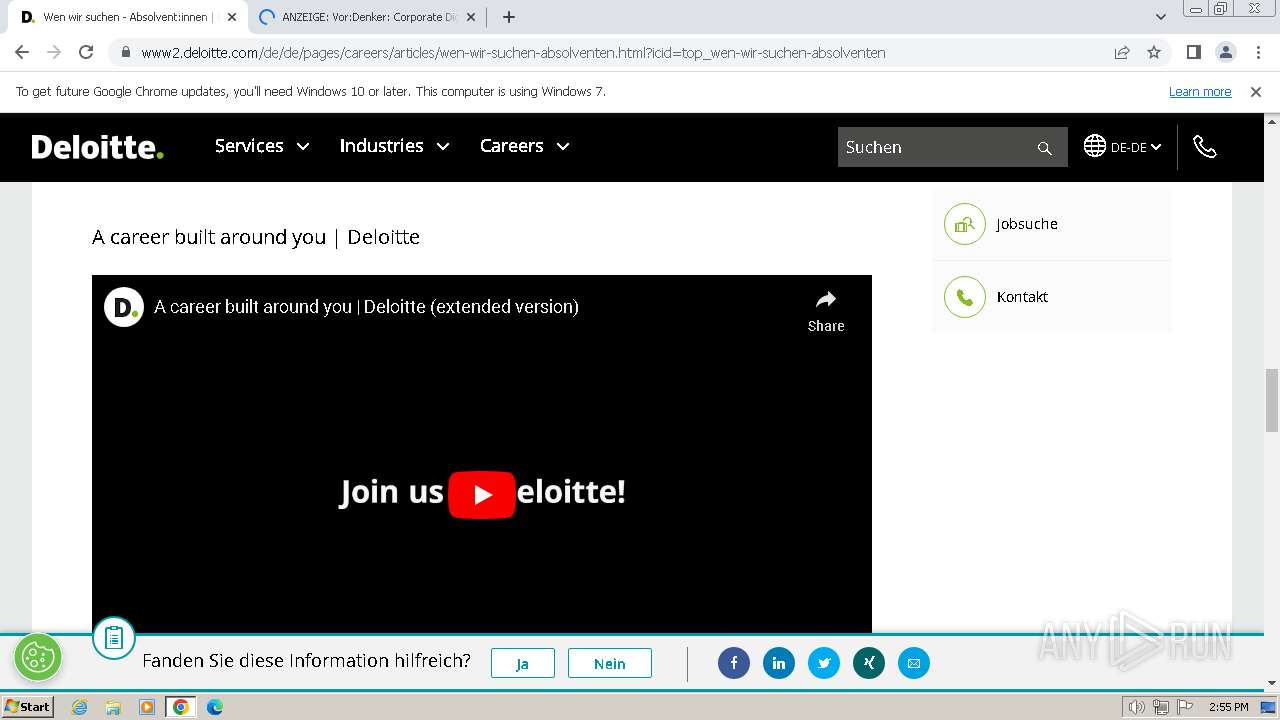Play the YouTube video
This screenshot has width=1280, height=720.
pyautogui.click(x=482, y=494)
